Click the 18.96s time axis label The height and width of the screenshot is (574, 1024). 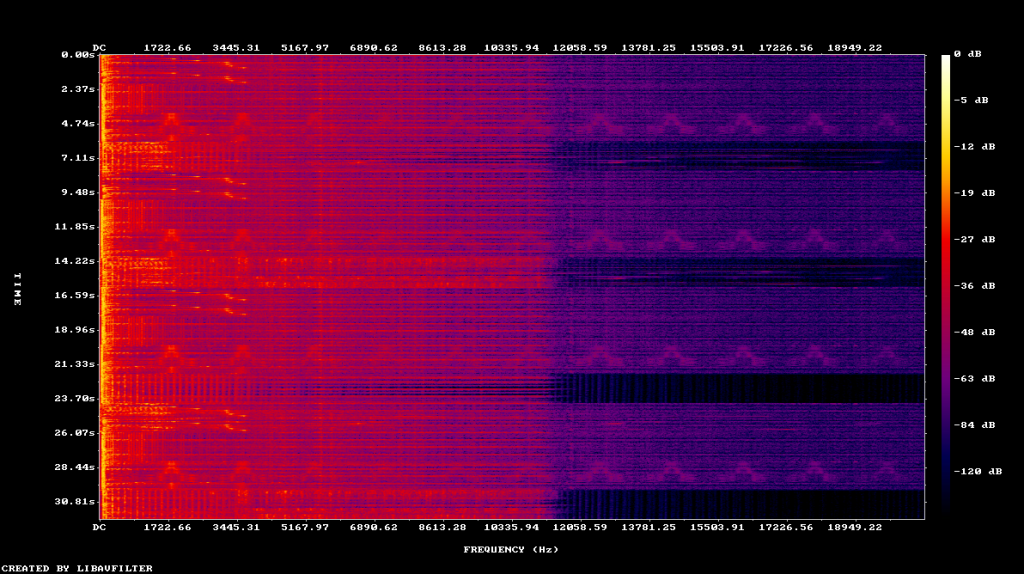tap(74, 330)
